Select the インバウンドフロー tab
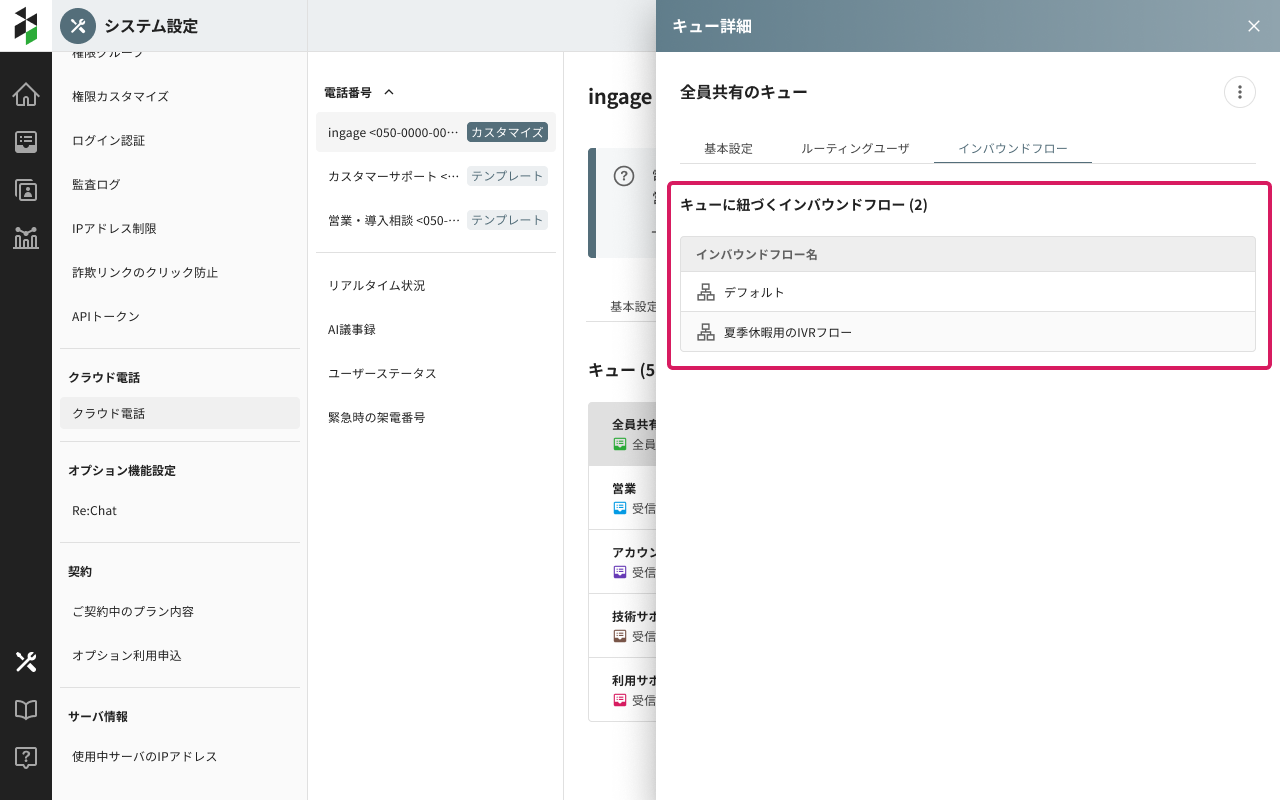Screen dimensions: 1280x800 pos(1013,148)
